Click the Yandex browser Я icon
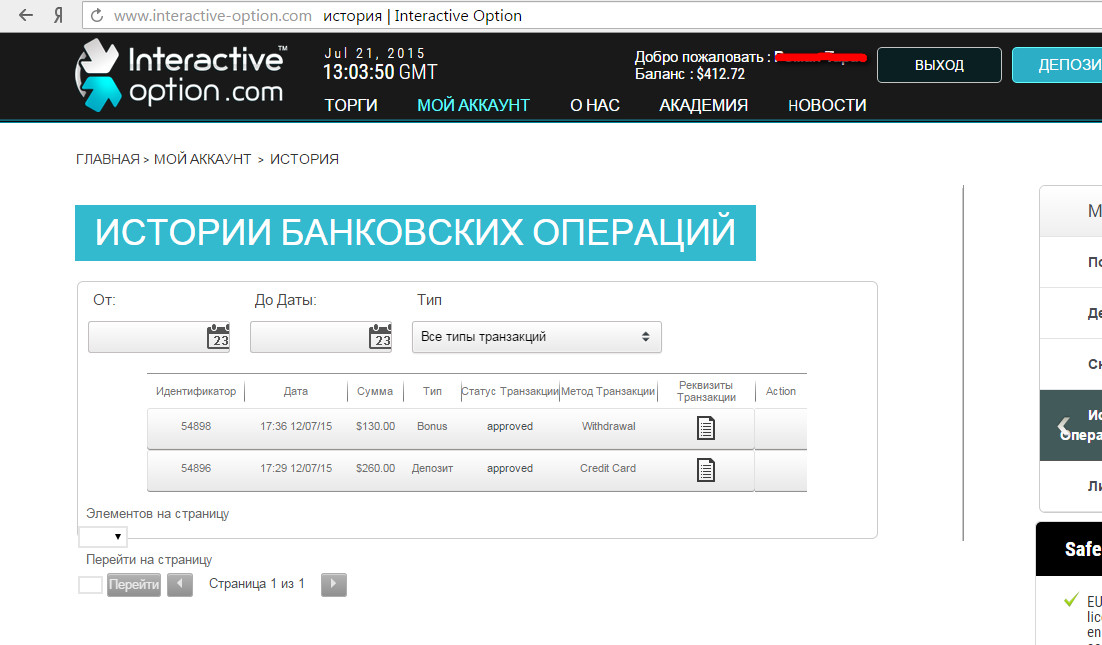The height and width of the screenshot is (645, 1102). (x=59, y=15)
